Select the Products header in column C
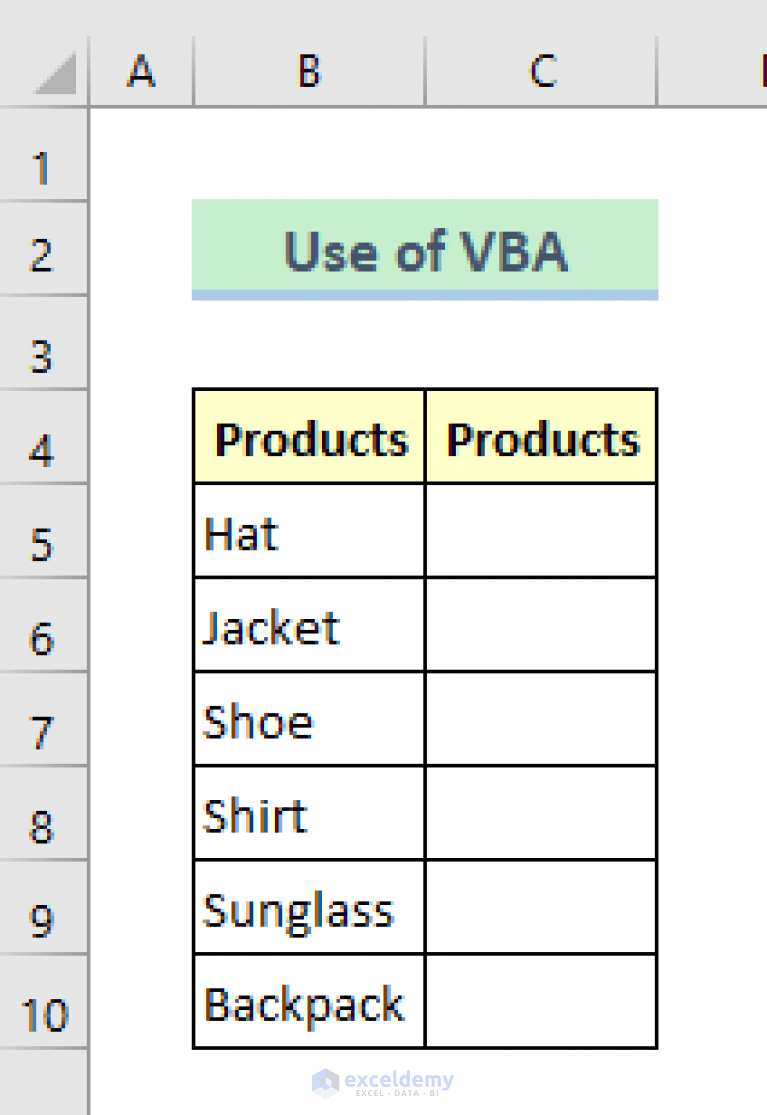The image size is (767, 1115). click(x=540, y=437)
